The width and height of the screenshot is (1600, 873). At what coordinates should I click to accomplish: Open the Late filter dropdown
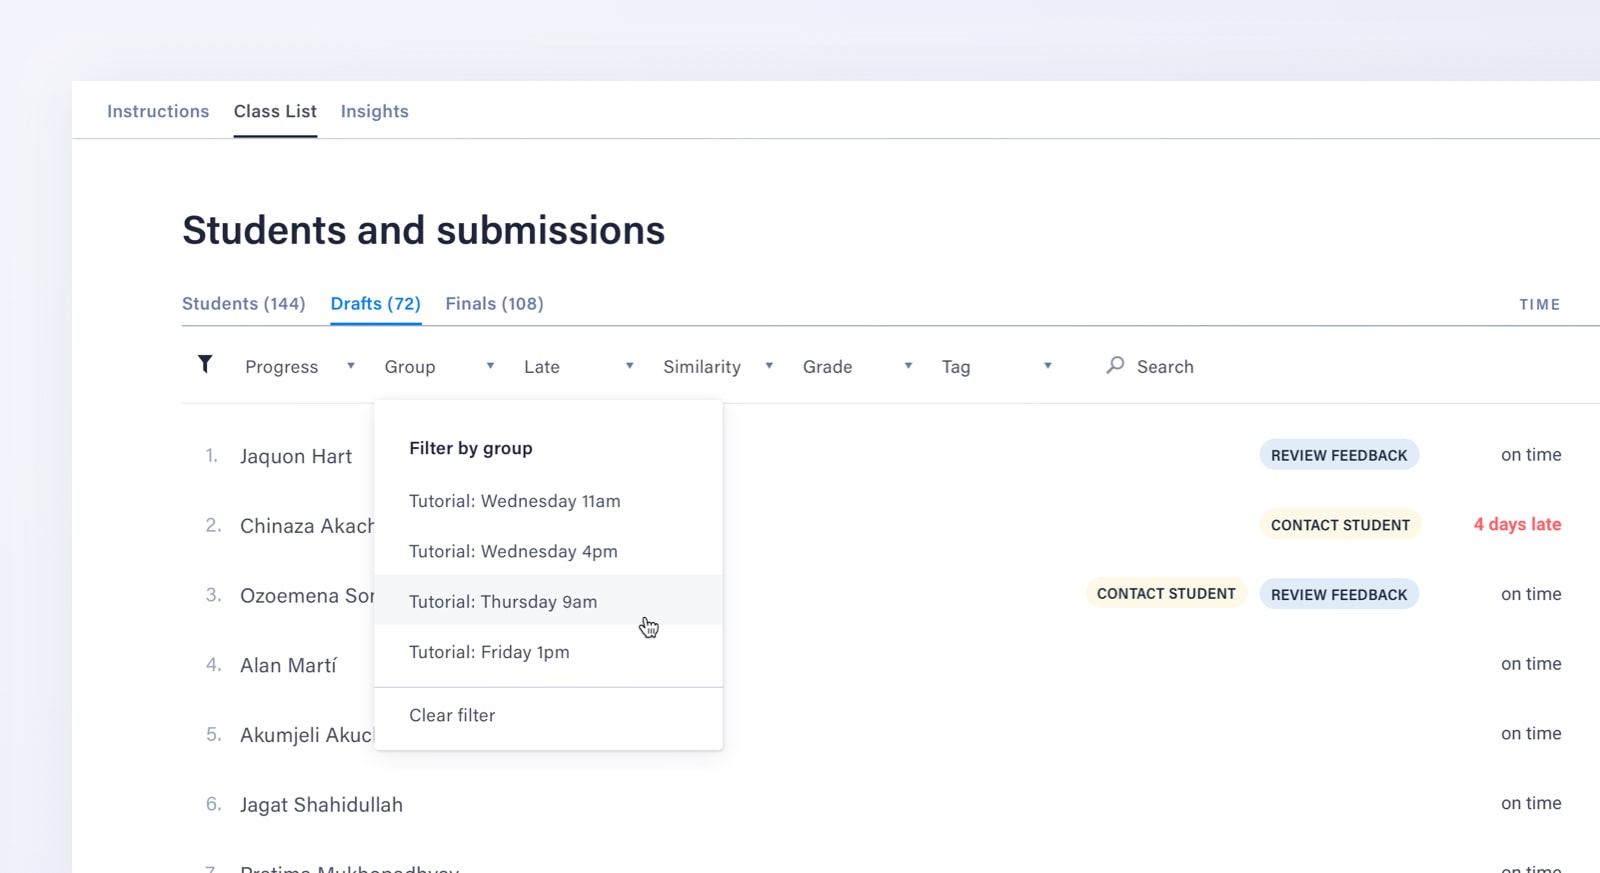point(579,367)
